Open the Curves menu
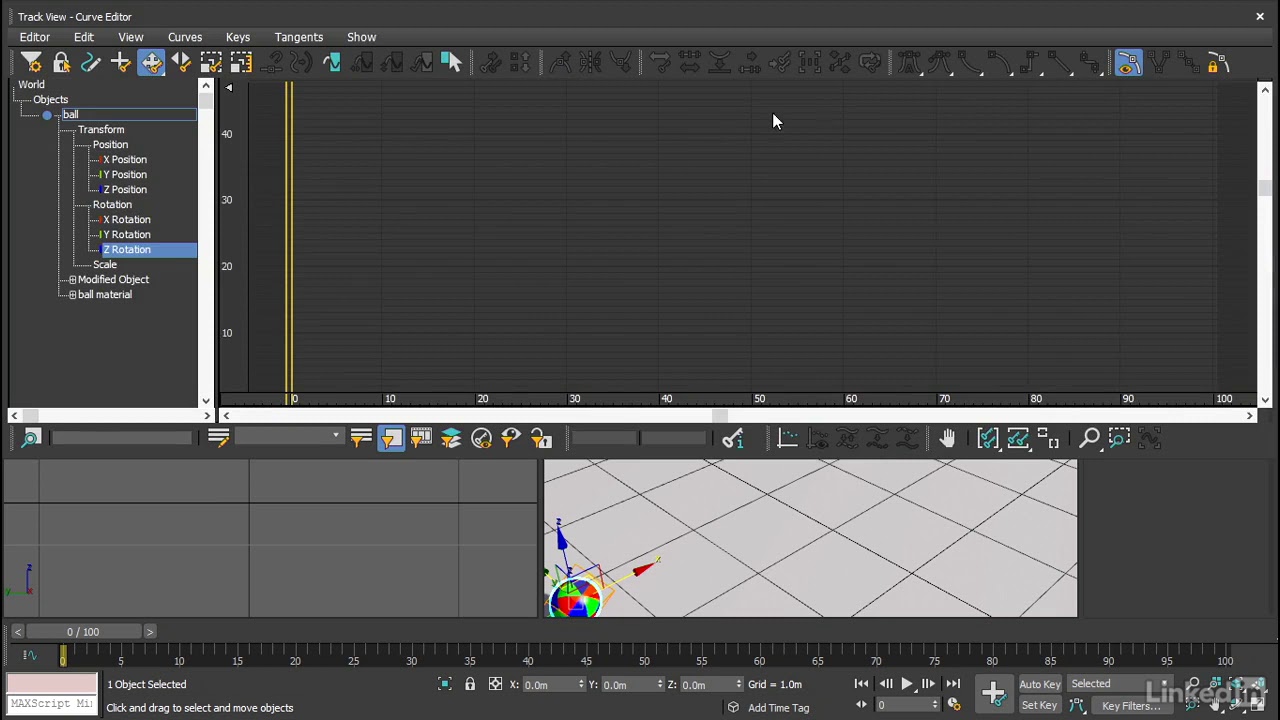 [185, 37]
